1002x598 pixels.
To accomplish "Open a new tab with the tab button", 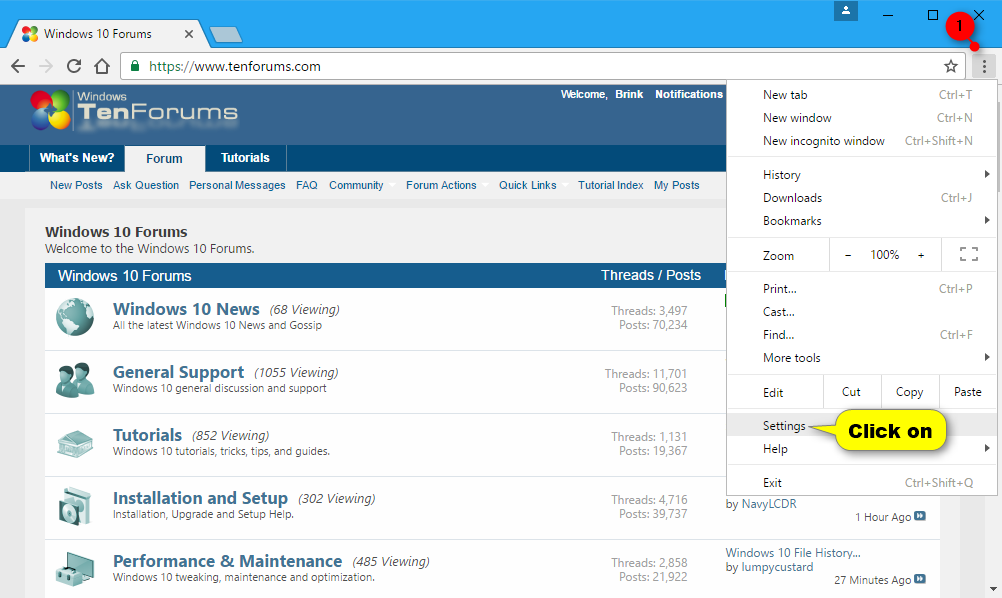I will (x=226, y=34).
